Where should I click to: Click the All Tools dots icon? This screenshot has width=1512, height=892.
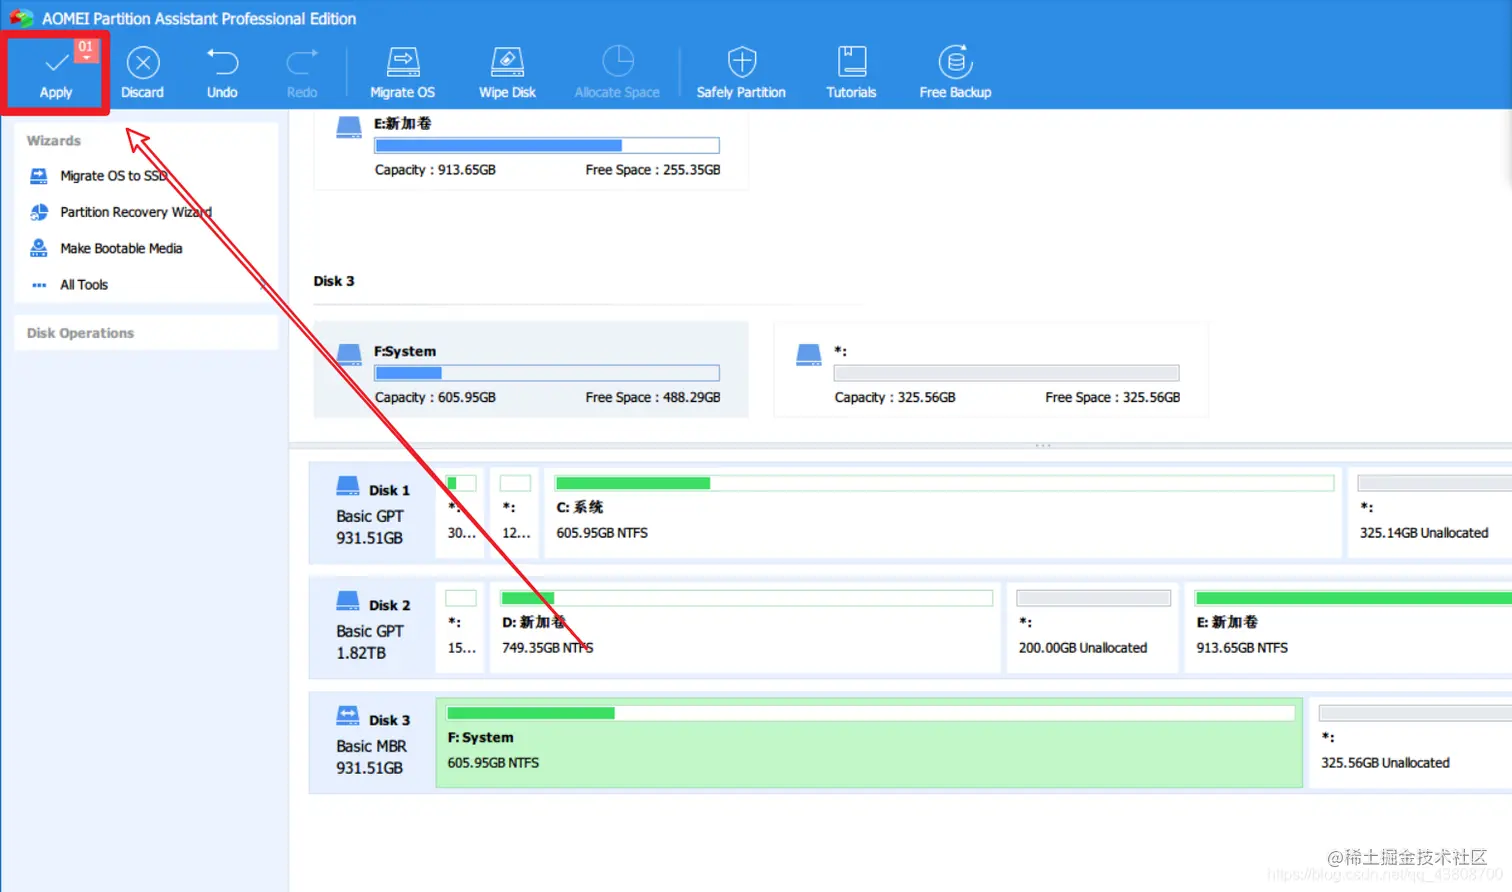pos(39,285)
